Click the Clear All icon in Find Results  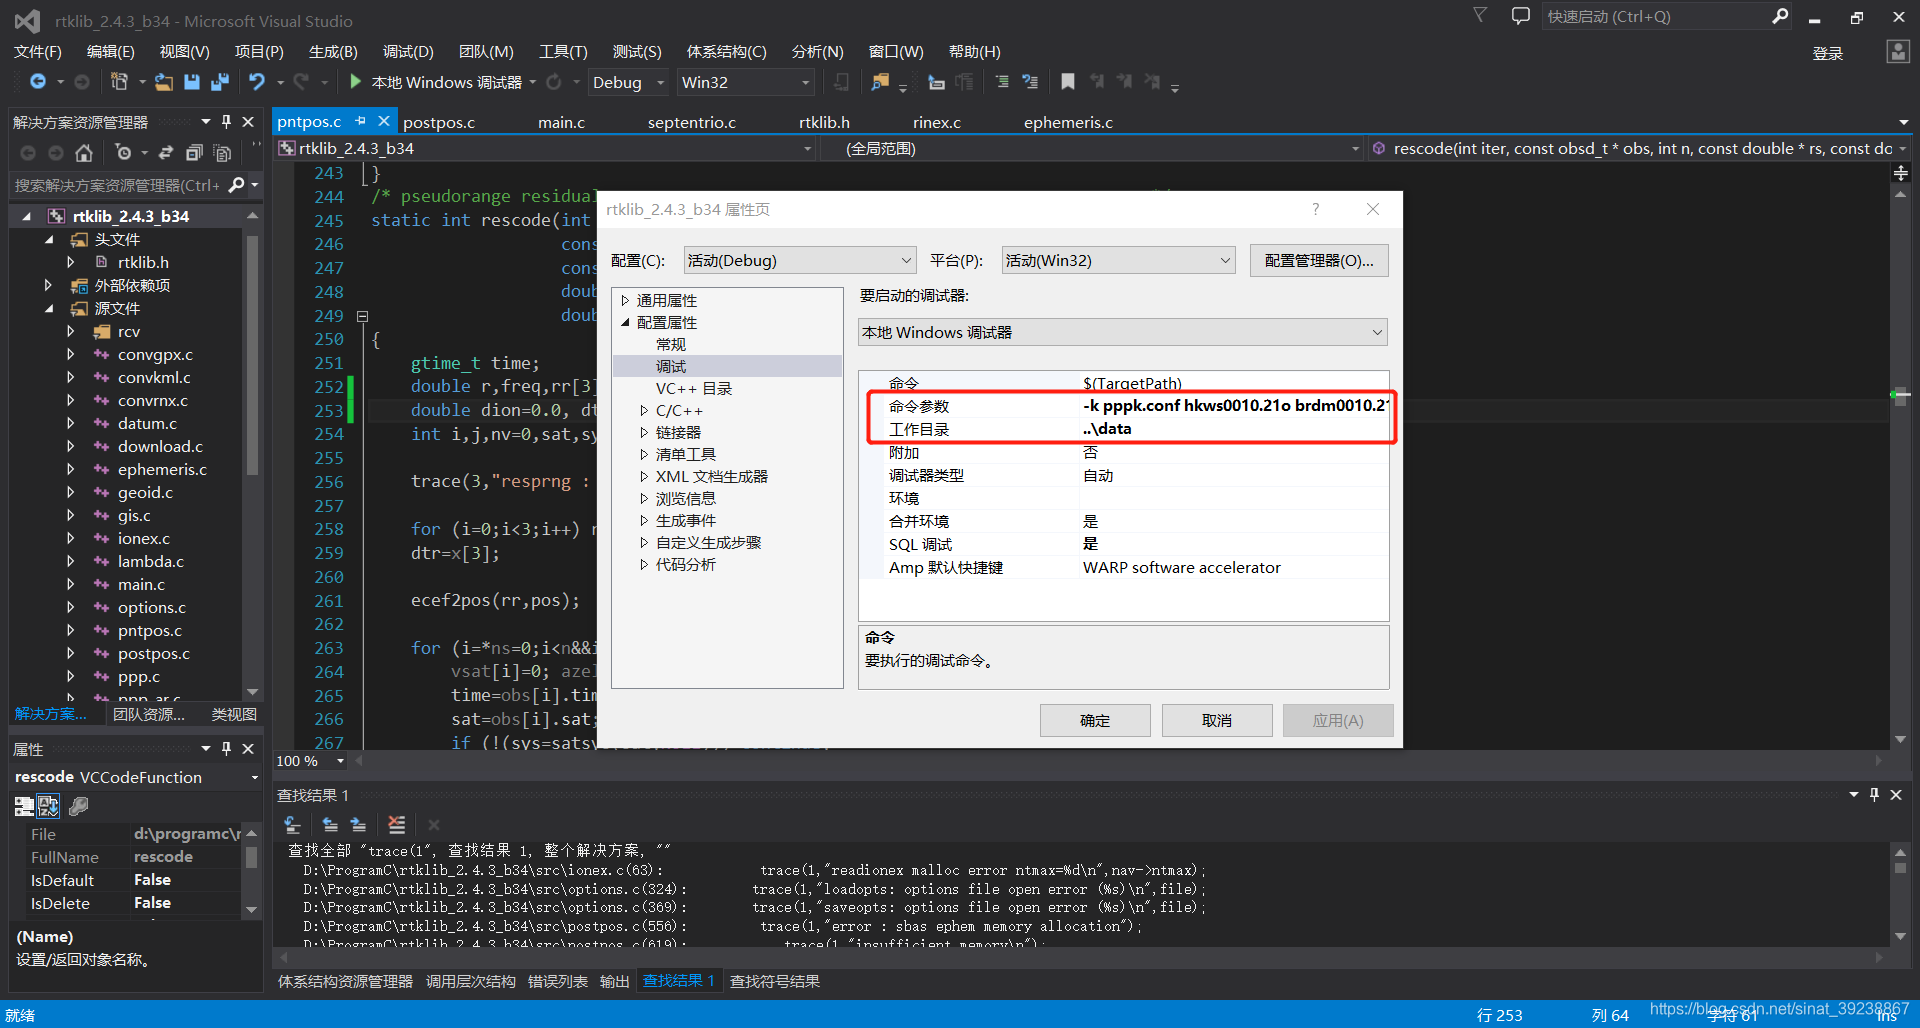(397, 825)
